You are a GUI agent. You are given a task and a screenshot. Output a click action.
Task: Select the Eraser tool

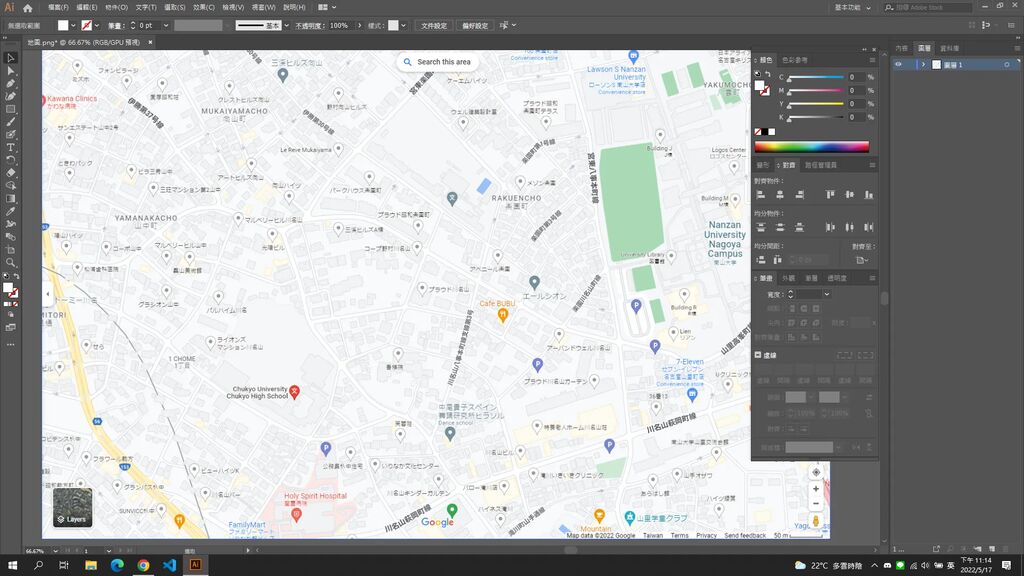coord(10,173)
